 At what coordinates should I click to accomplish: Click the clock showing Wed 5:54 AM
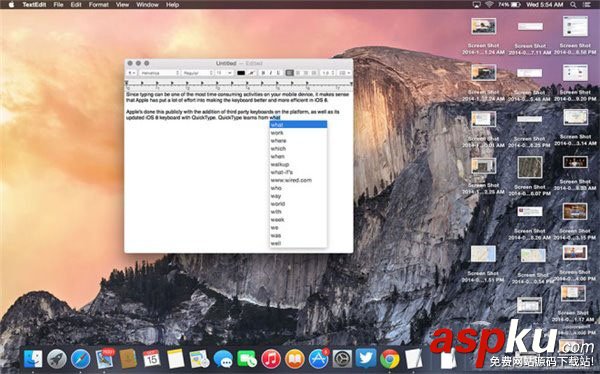545,5
